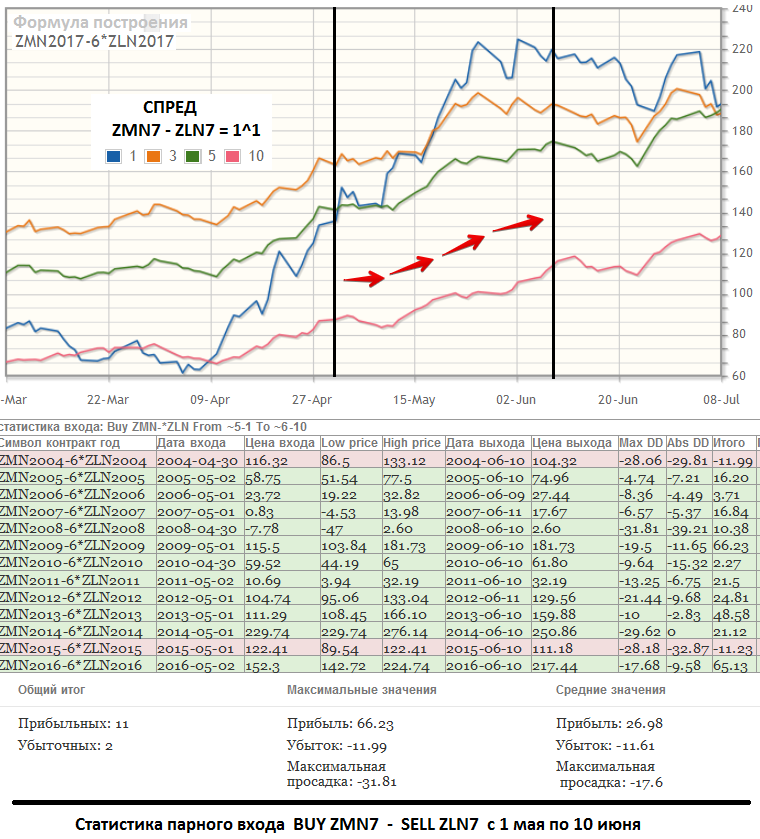Sort by the 'Цена входа' column header
Image resolution: width=760 pixels, height=839 pixels.
point(281,443)
